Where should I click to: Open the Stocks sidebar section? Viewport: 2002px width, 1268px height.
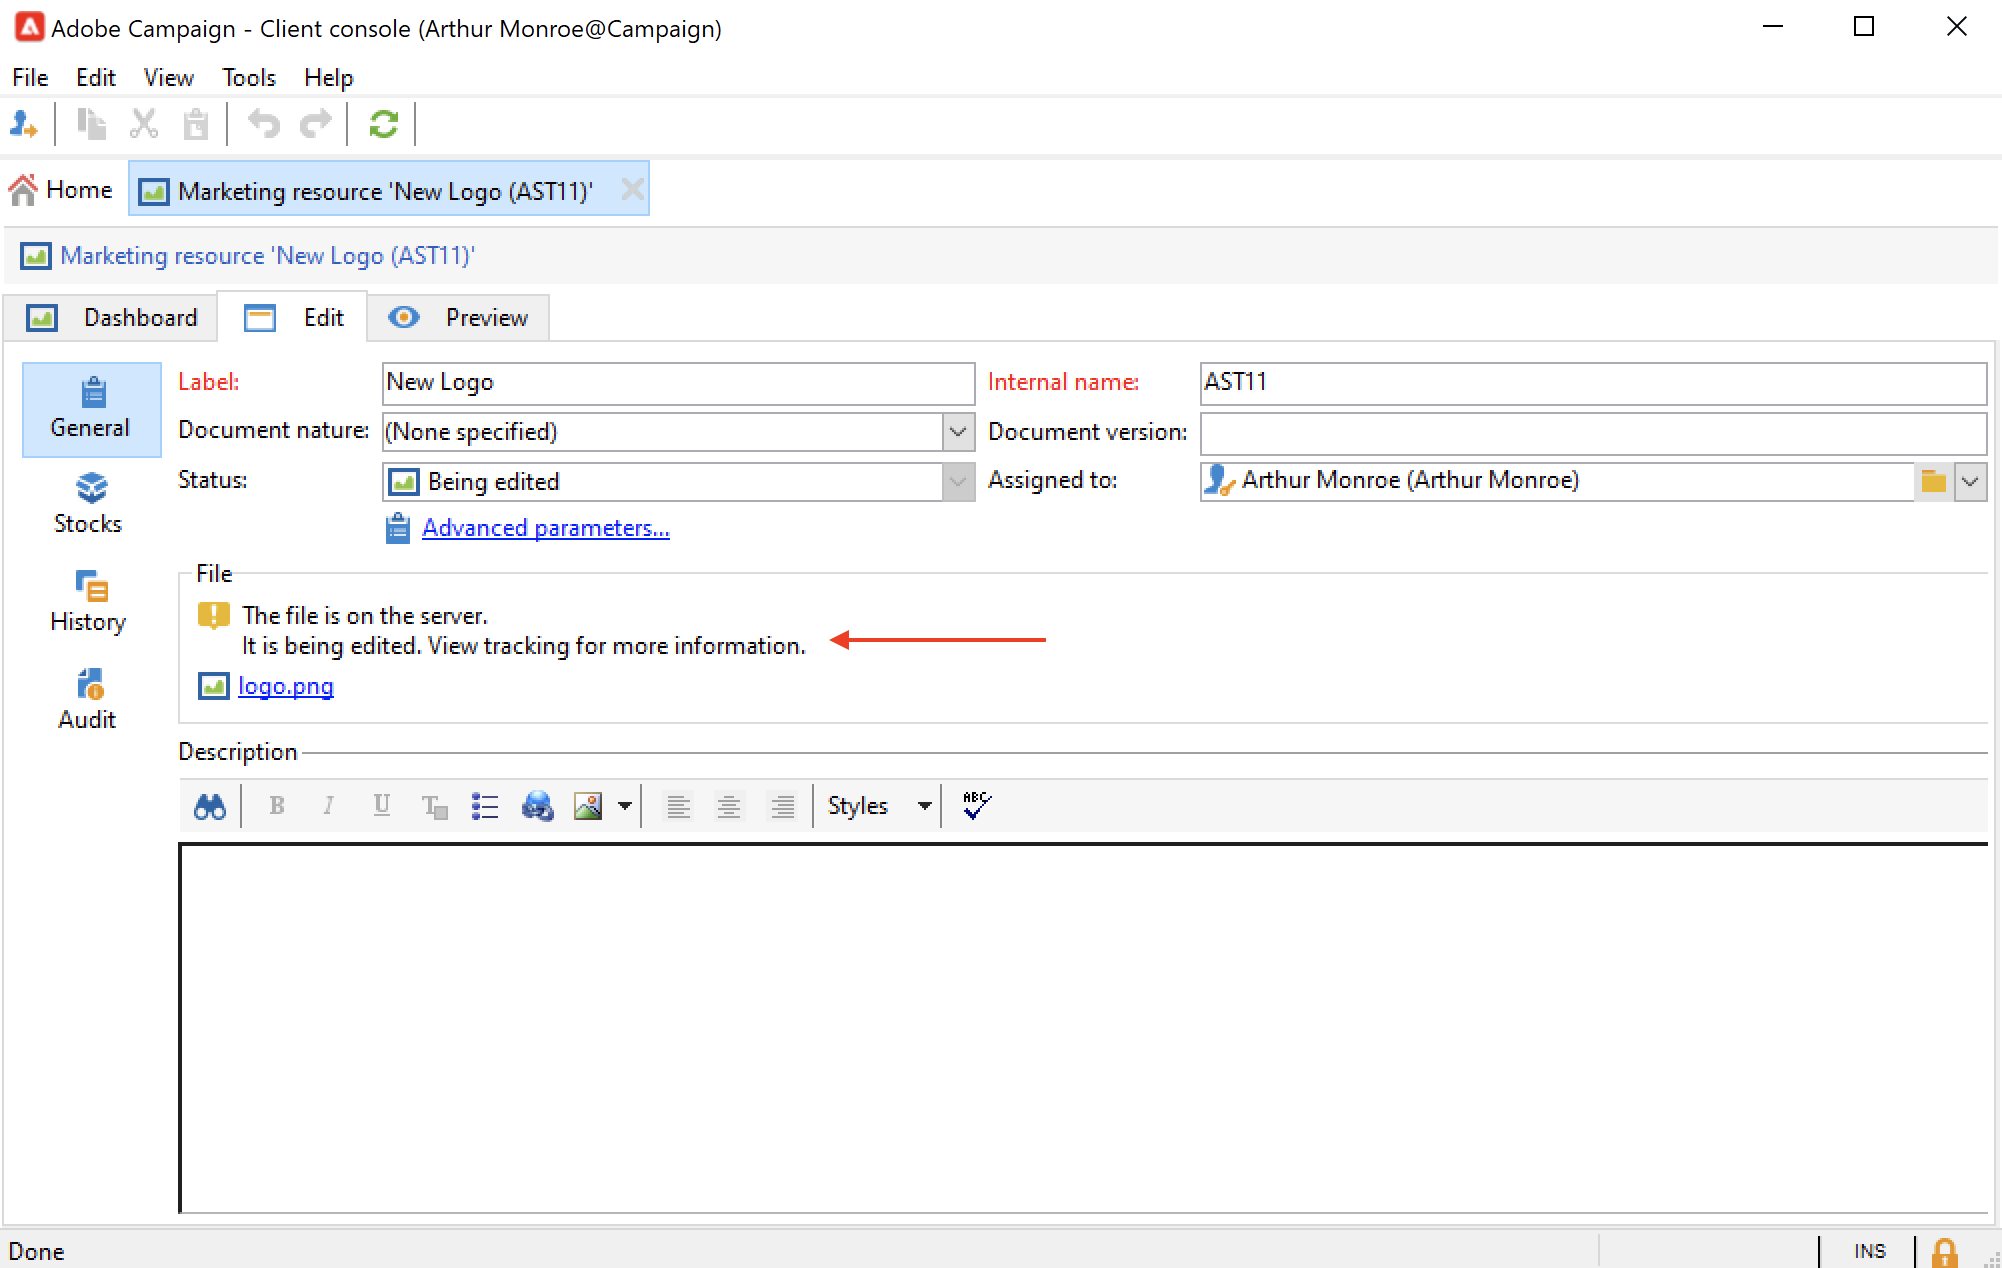(89, 503)
